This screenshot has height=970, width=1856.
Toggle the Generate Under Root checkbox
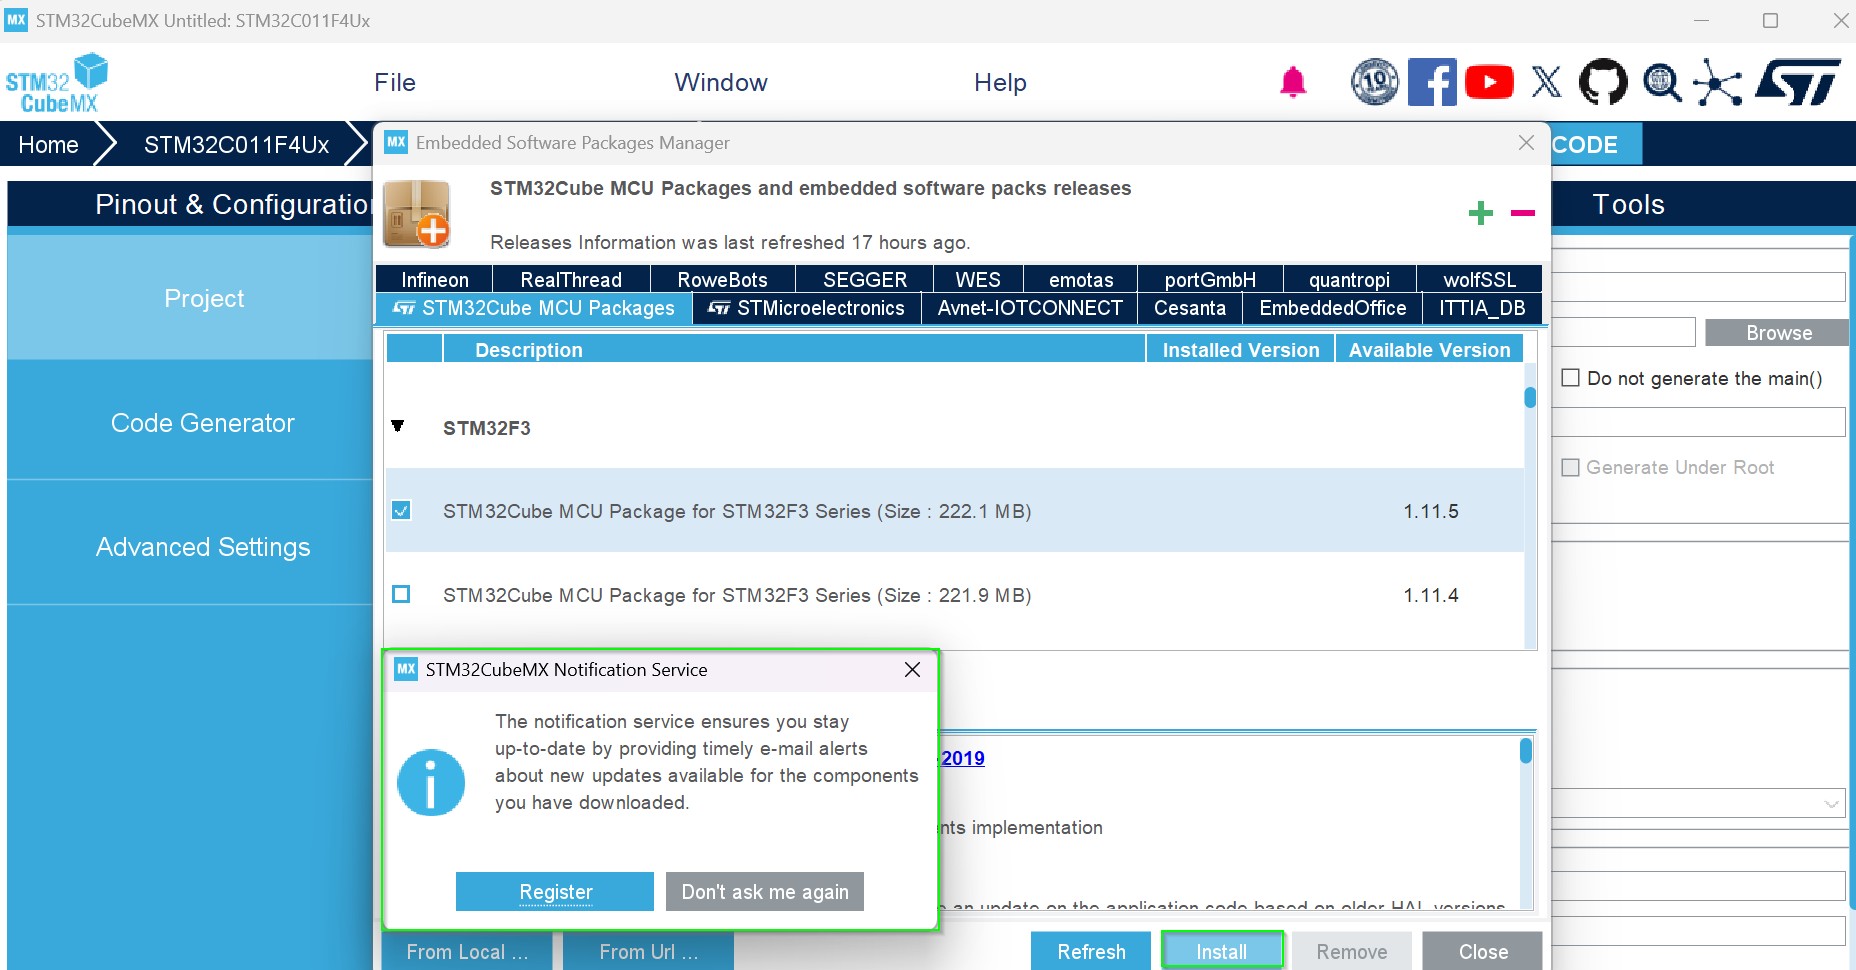coord(1571,467)
